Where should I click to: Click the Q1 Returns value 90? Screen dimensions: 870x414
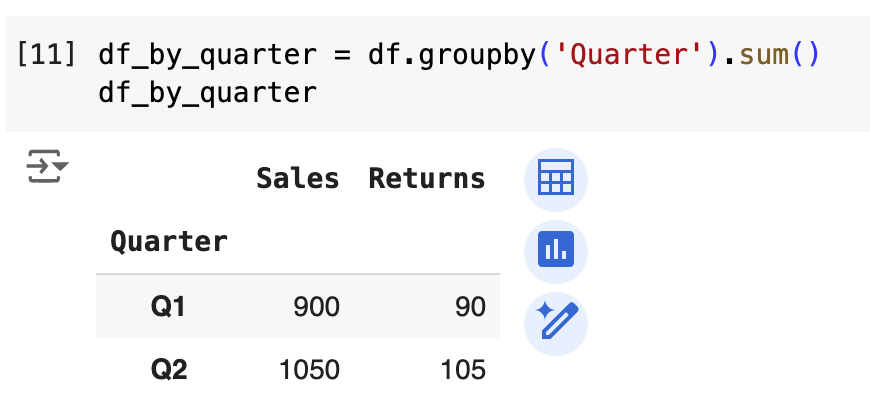[x=468, y=307]
